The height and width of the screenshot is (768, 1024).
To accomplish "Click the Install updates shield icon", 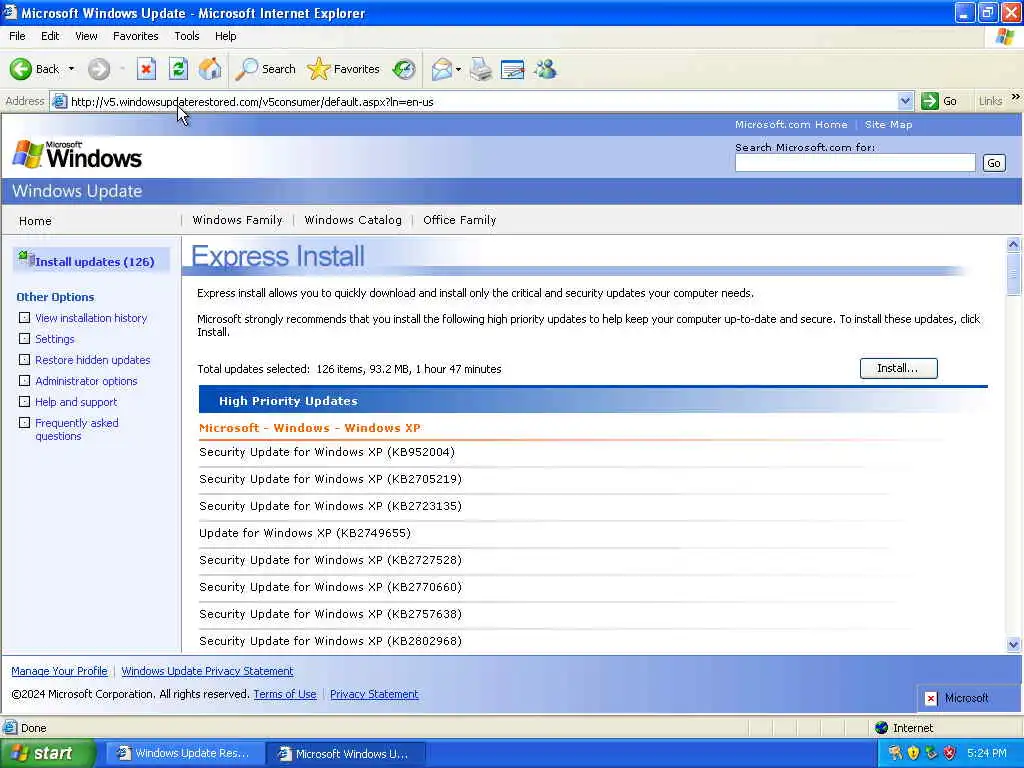I will point(26,259).
